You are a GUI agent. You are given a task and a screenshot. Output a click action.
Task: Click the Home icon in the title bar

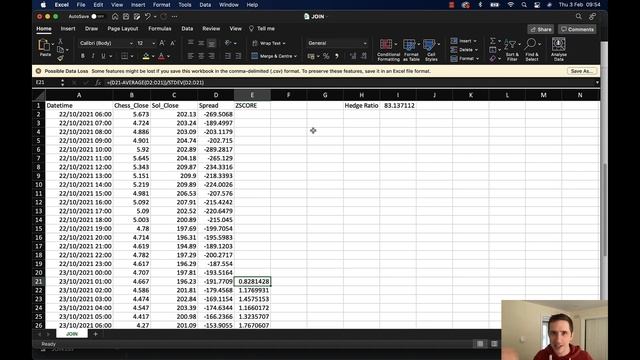pos(115,17)
